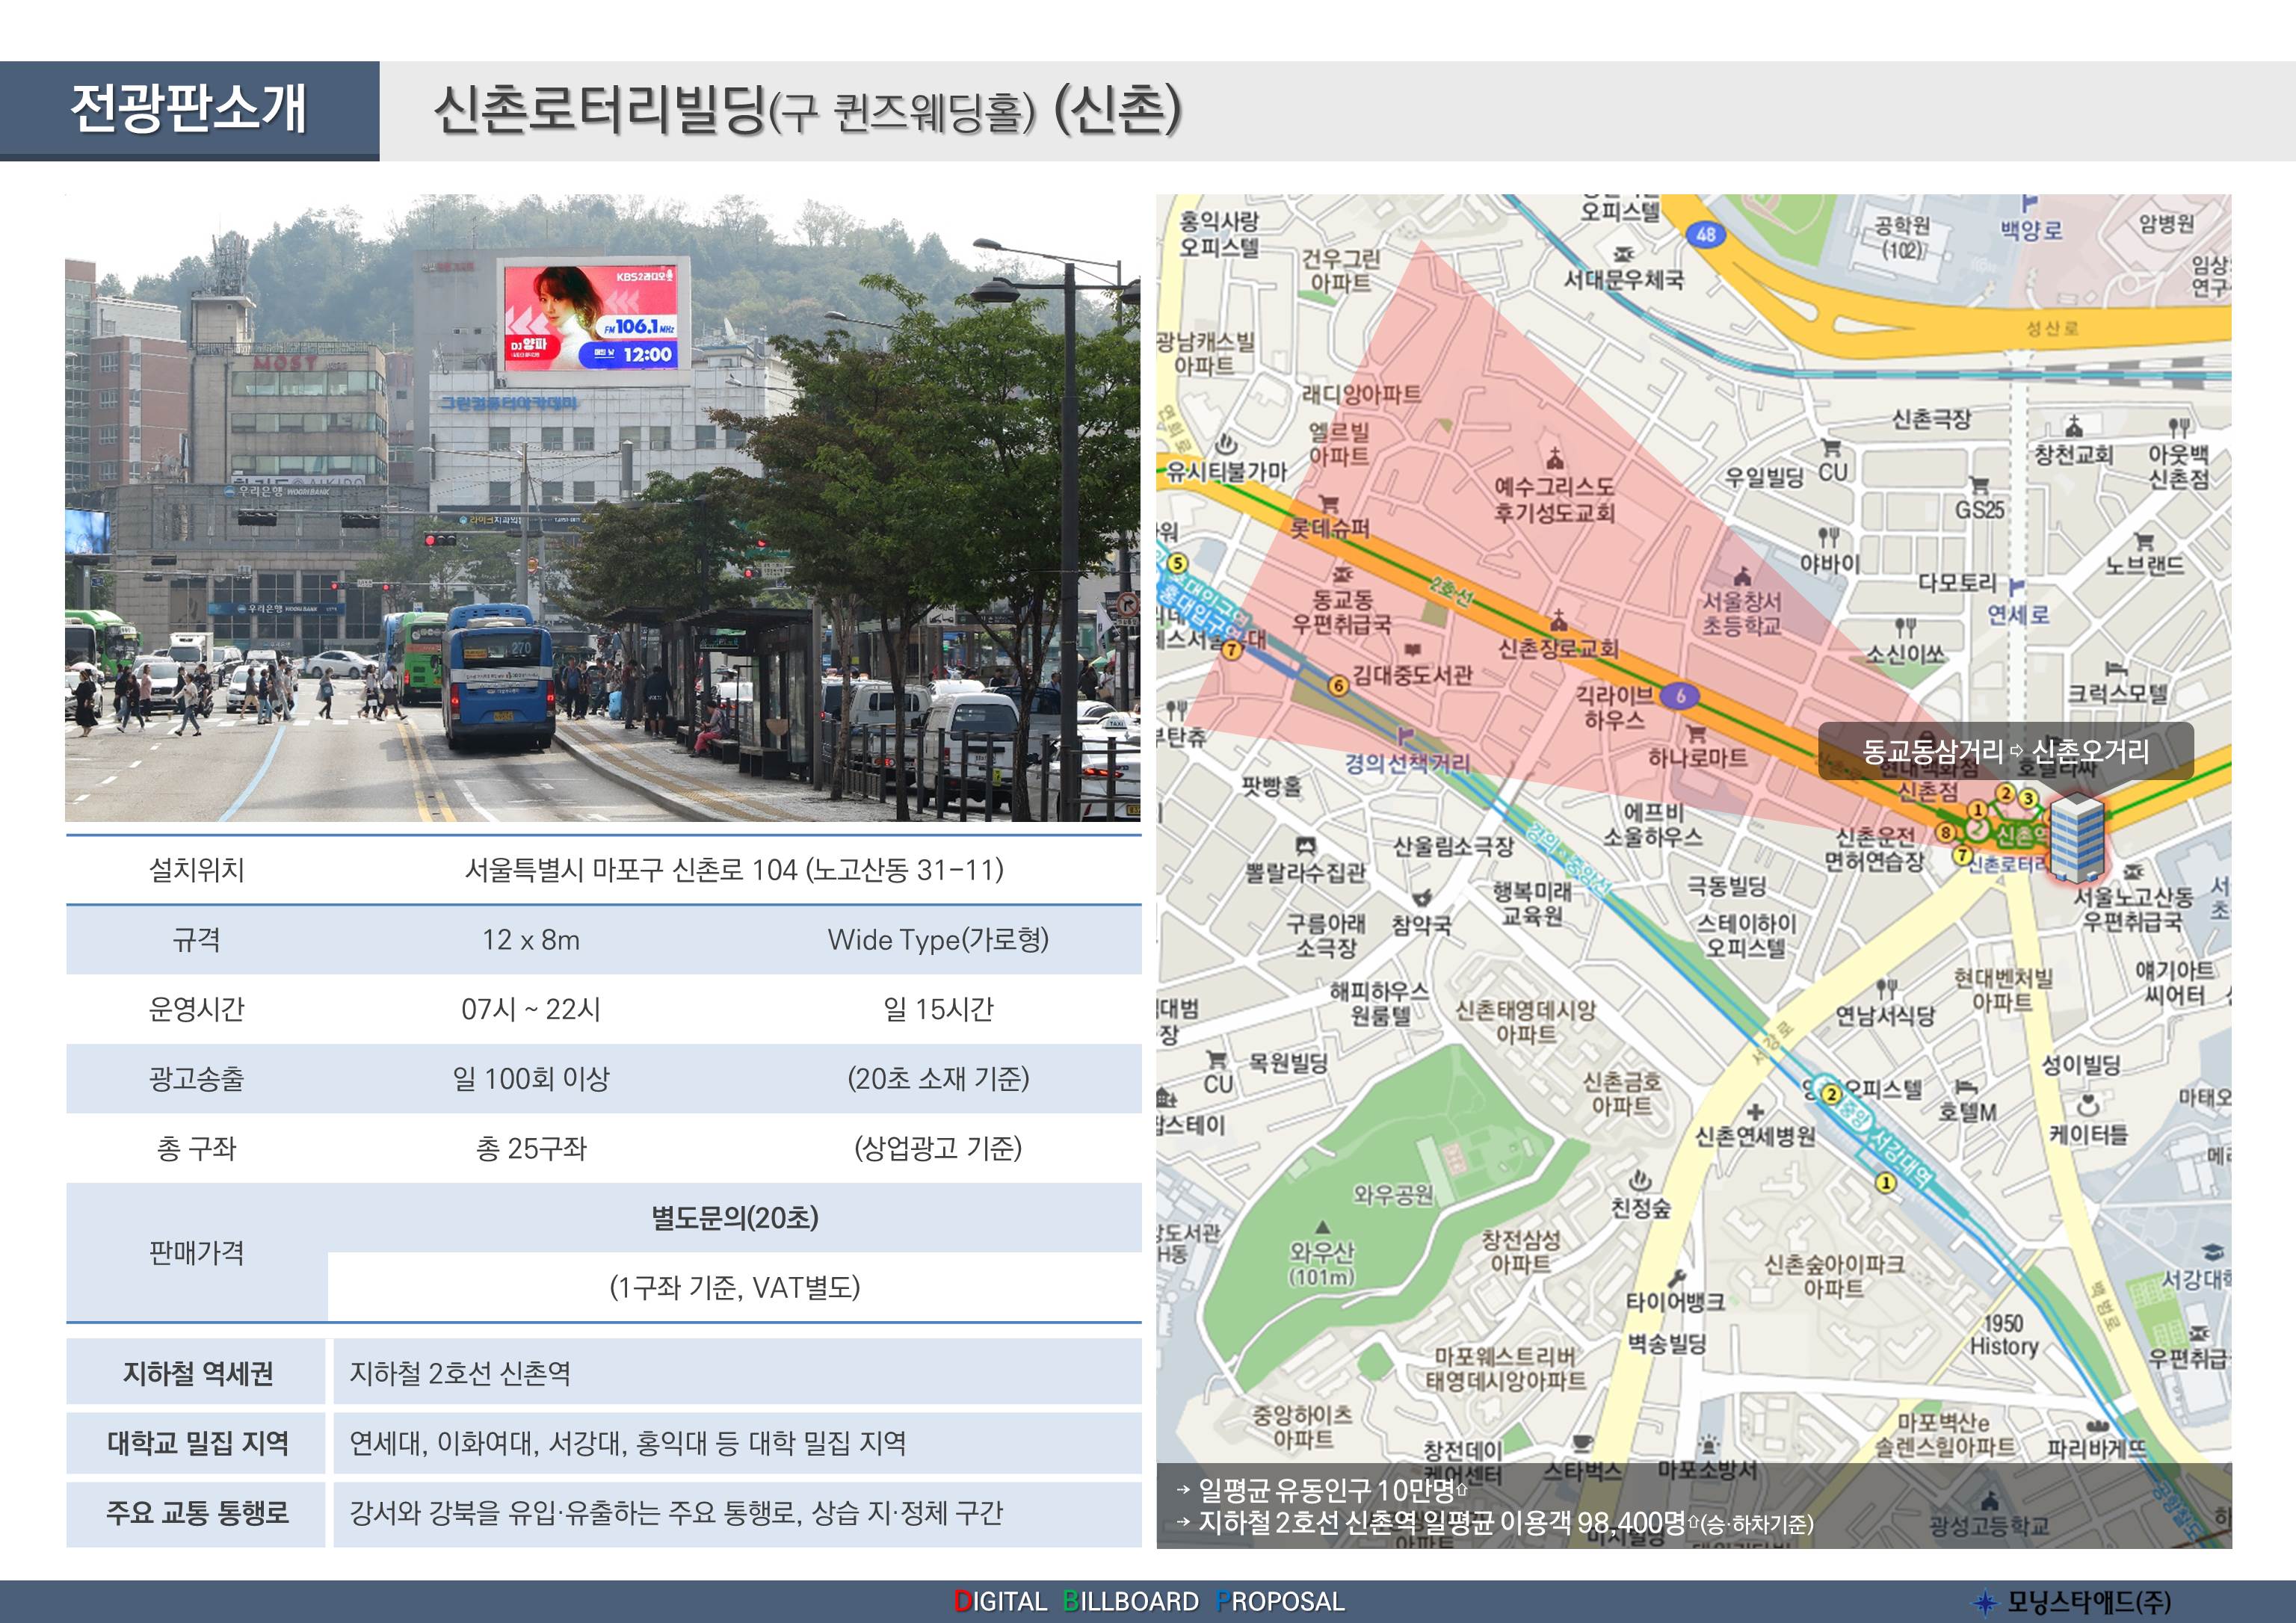This screenshot has height=1623, width=2296.
Task: Click the blue route 48 road marker
Action: coord(1705,234)
